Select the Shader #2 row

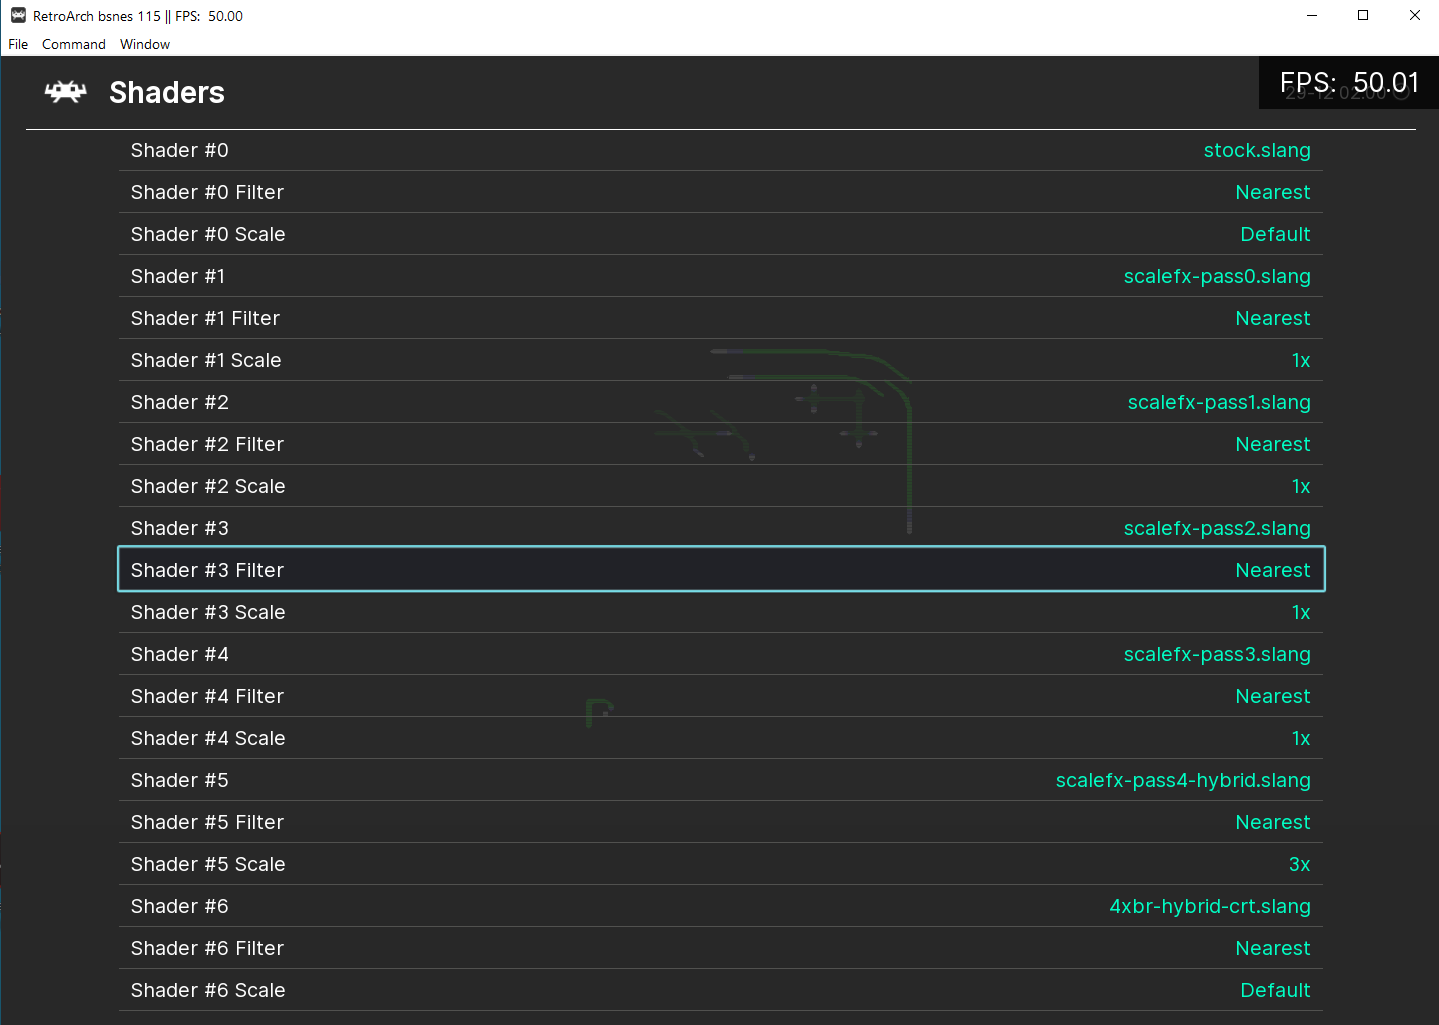720,402
